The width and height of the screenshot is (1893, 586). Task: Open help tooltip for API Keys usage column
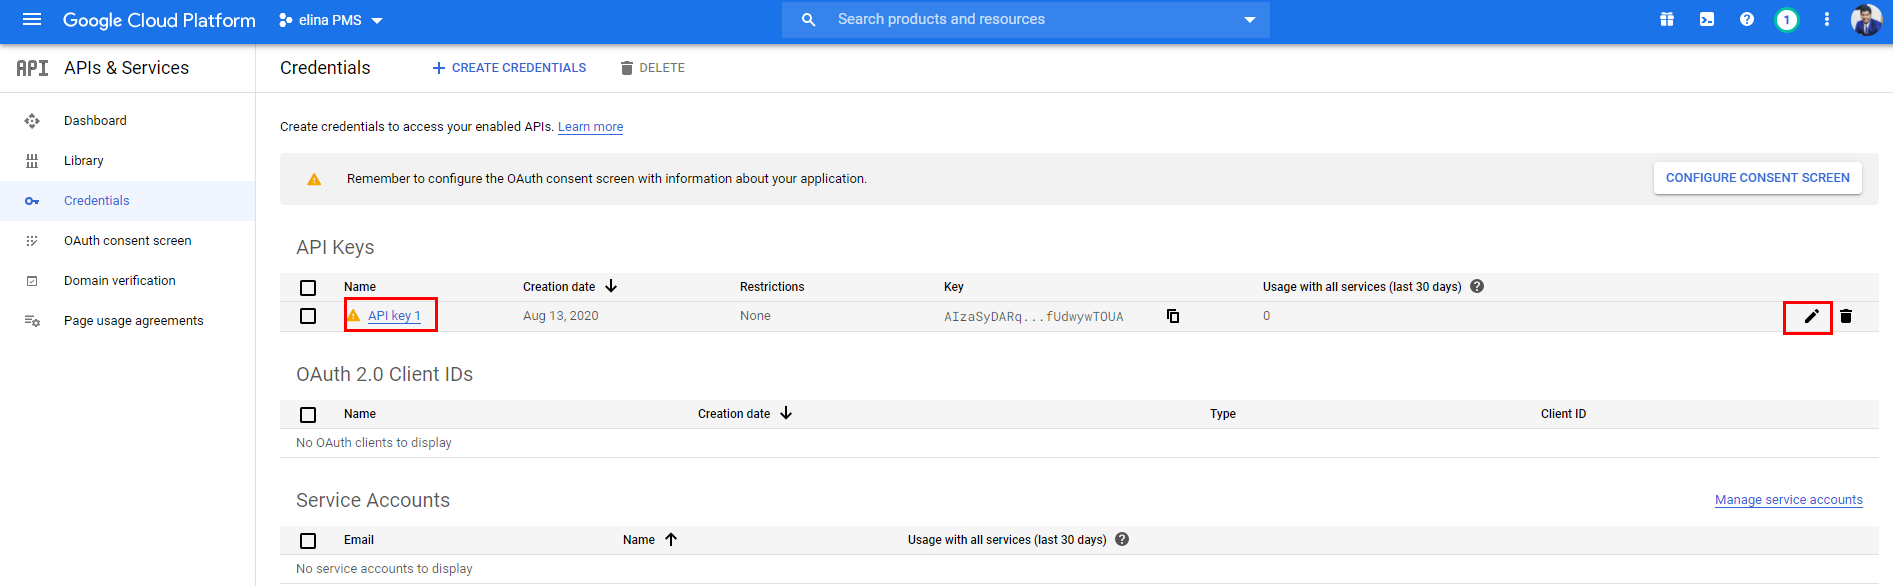coord(1477,286)
